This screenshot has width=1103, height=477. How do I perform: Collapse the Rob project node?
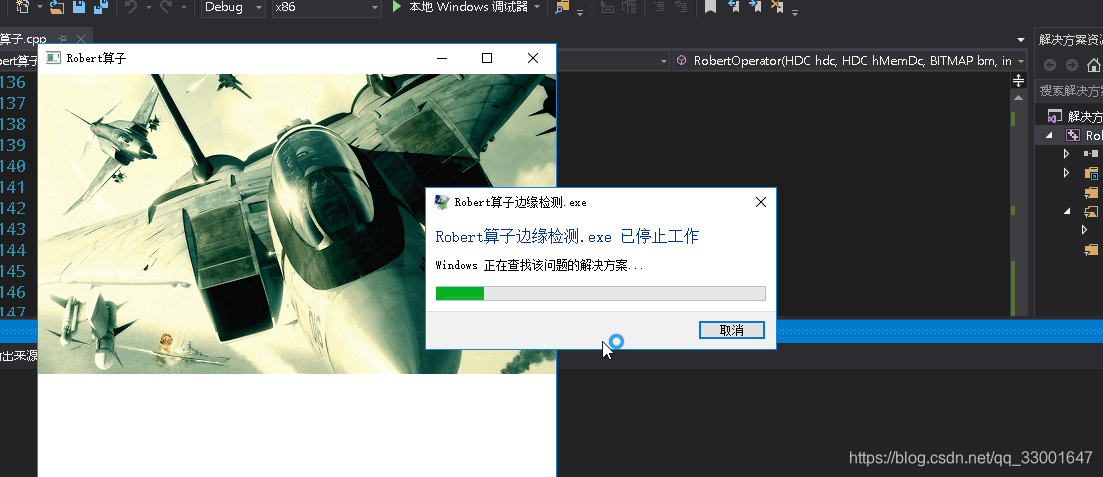pos(1050,135)
